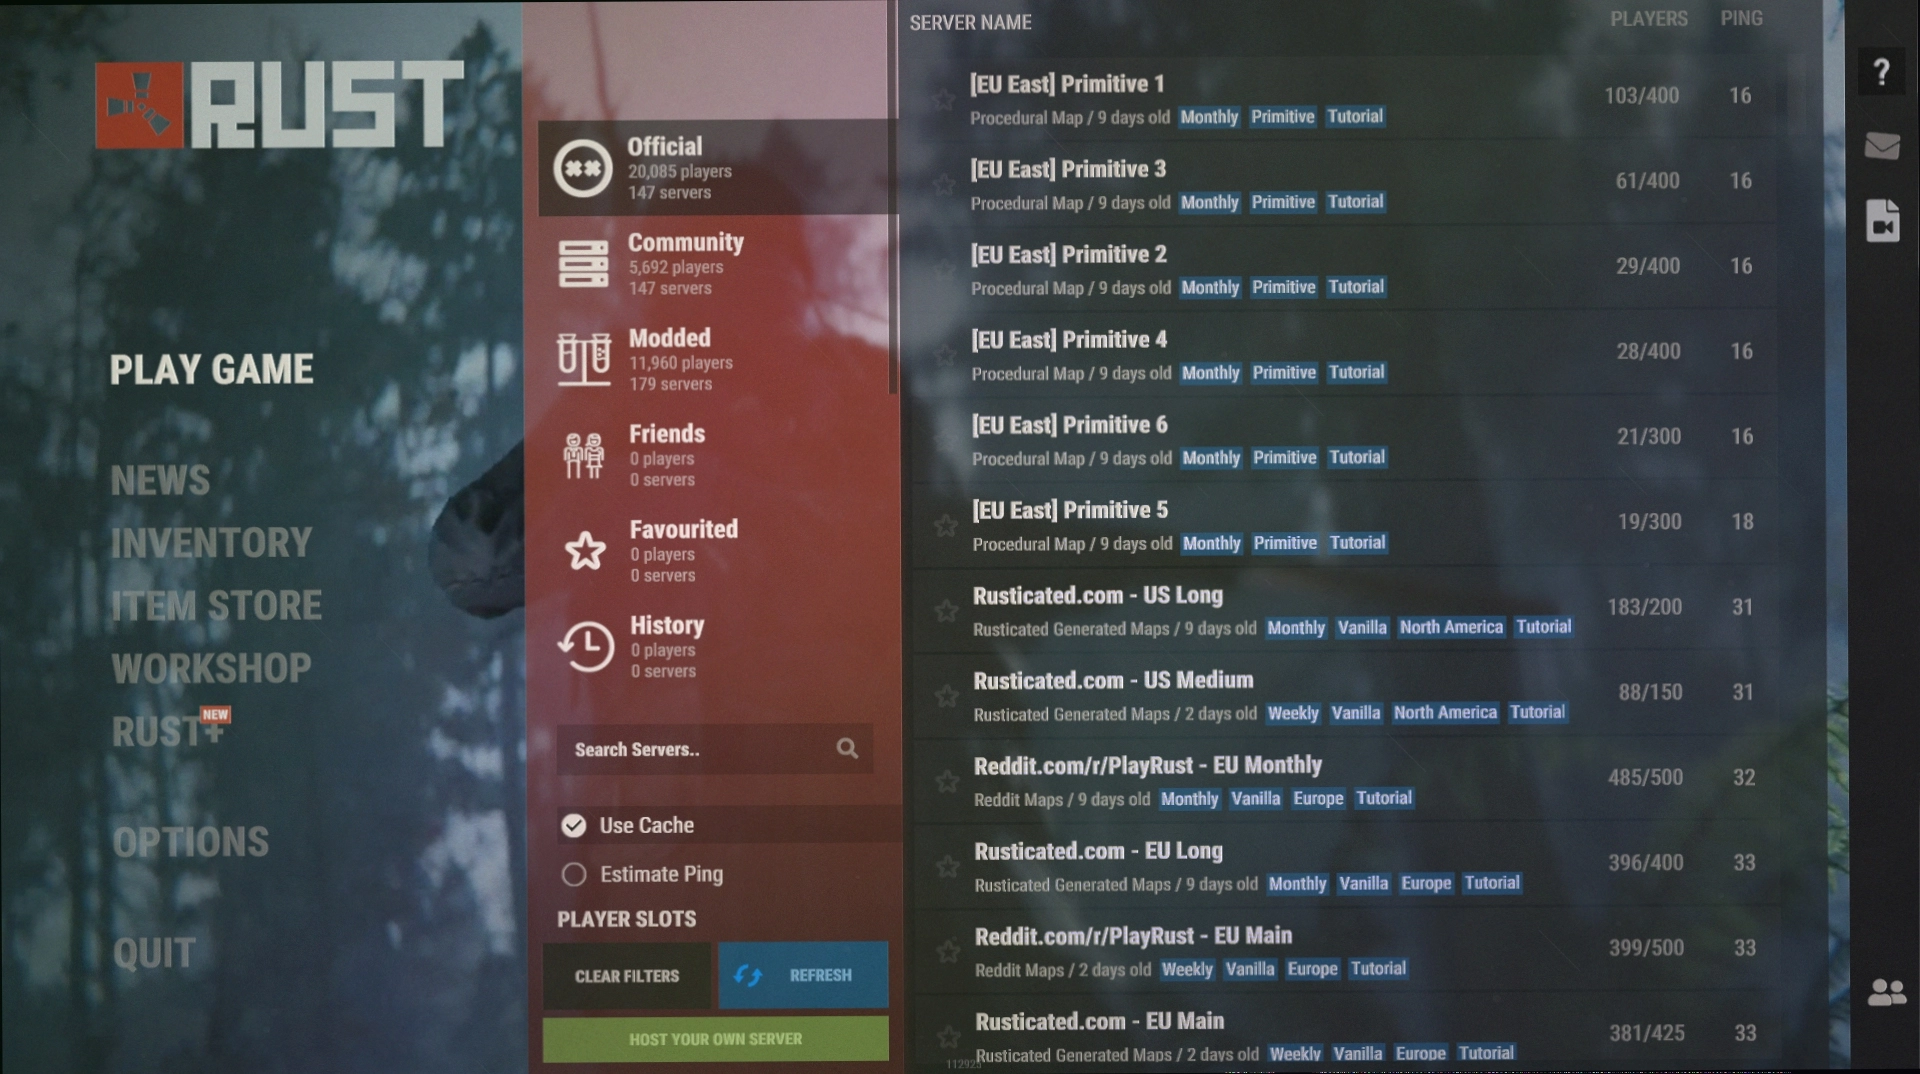
Task: Star the Reddit.com/r/PlayRust - EU Monthly server
Action: (x=947, y=781)
